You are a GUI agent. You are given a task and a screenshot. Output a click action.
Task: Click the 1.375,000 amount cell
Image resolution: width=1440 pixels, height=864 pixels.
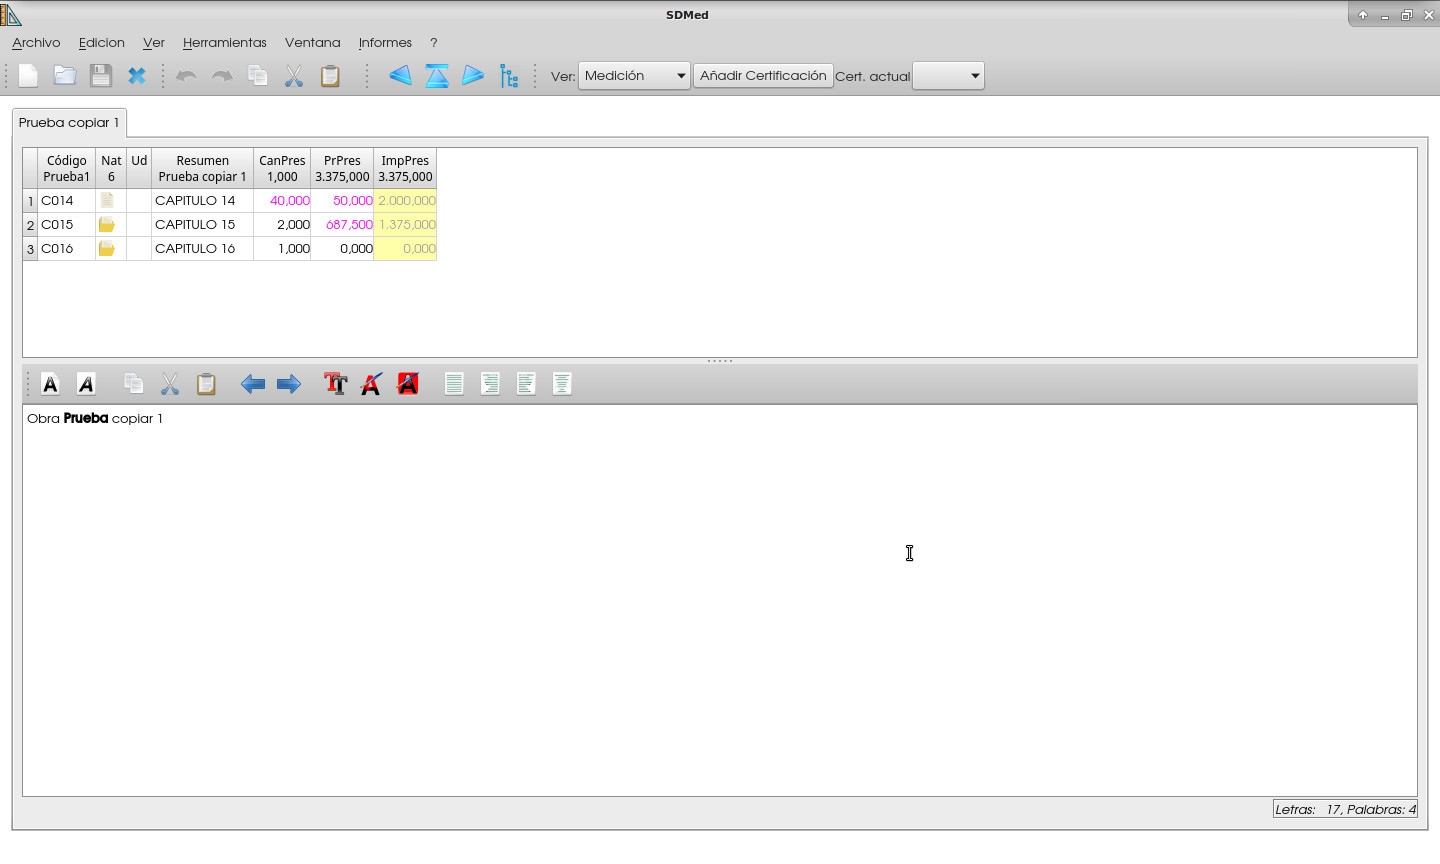coord(405,225)
